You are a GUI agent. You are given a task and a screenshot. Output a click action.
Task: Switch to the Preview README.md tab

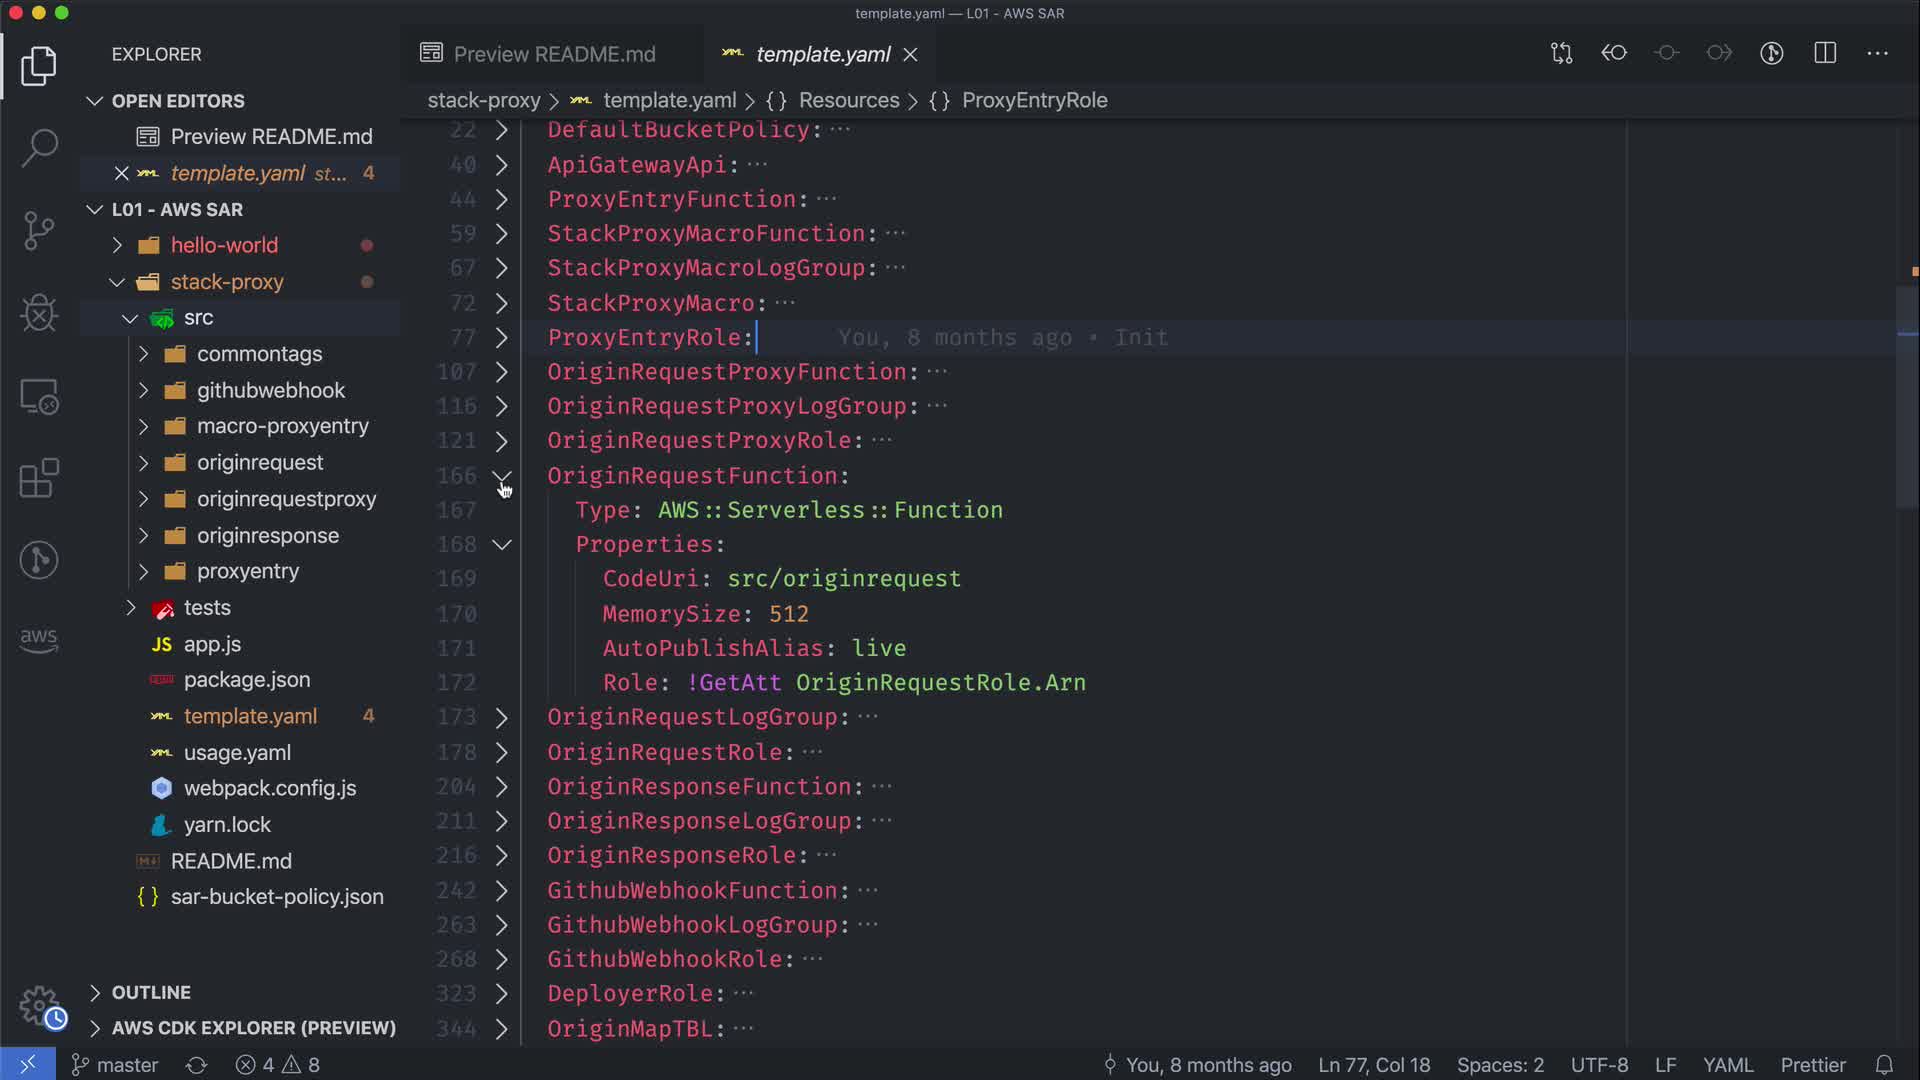tap(553, 54)
